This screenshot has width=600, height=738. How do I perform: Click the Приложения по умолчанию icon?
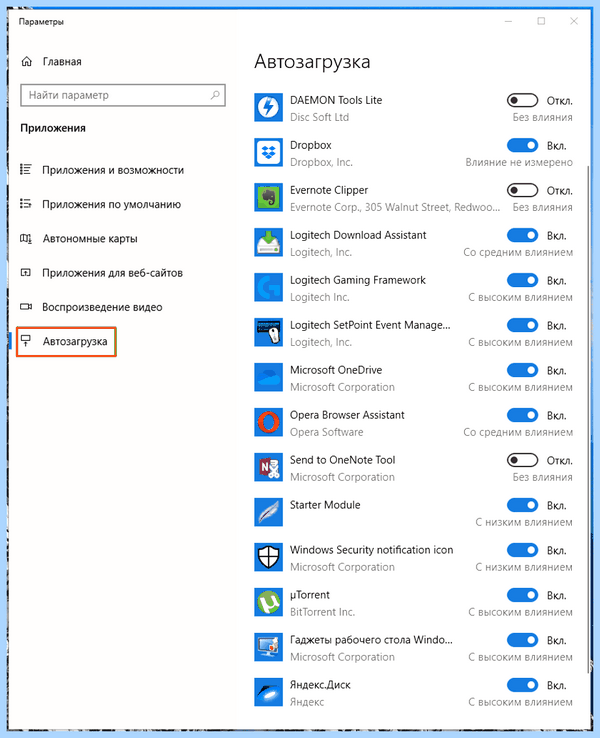[26, 204]
